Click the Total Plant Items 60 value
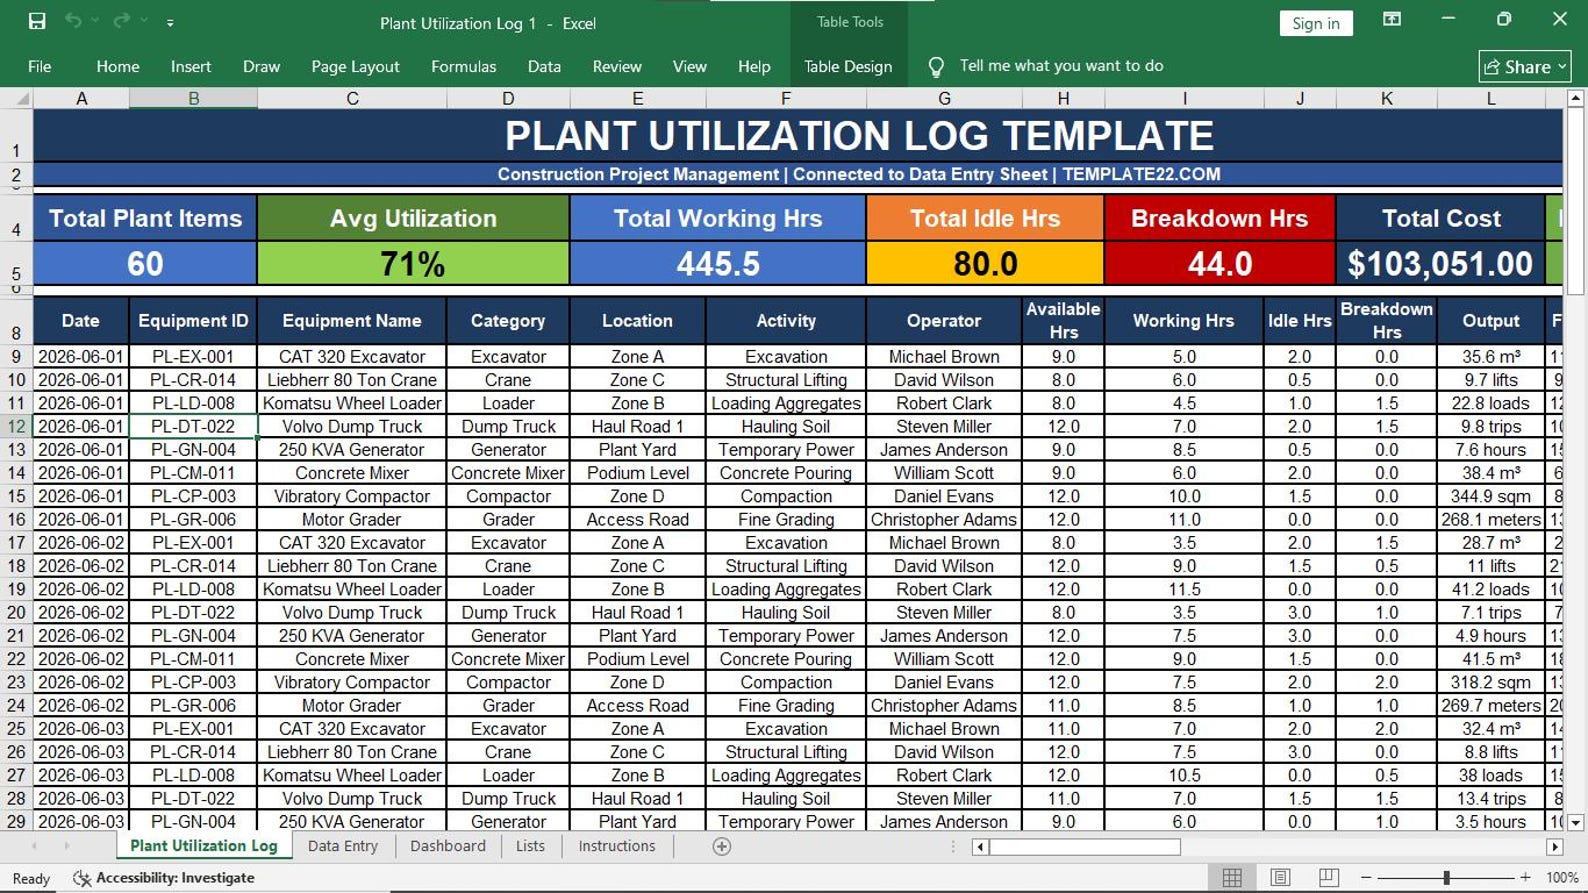 145,264
